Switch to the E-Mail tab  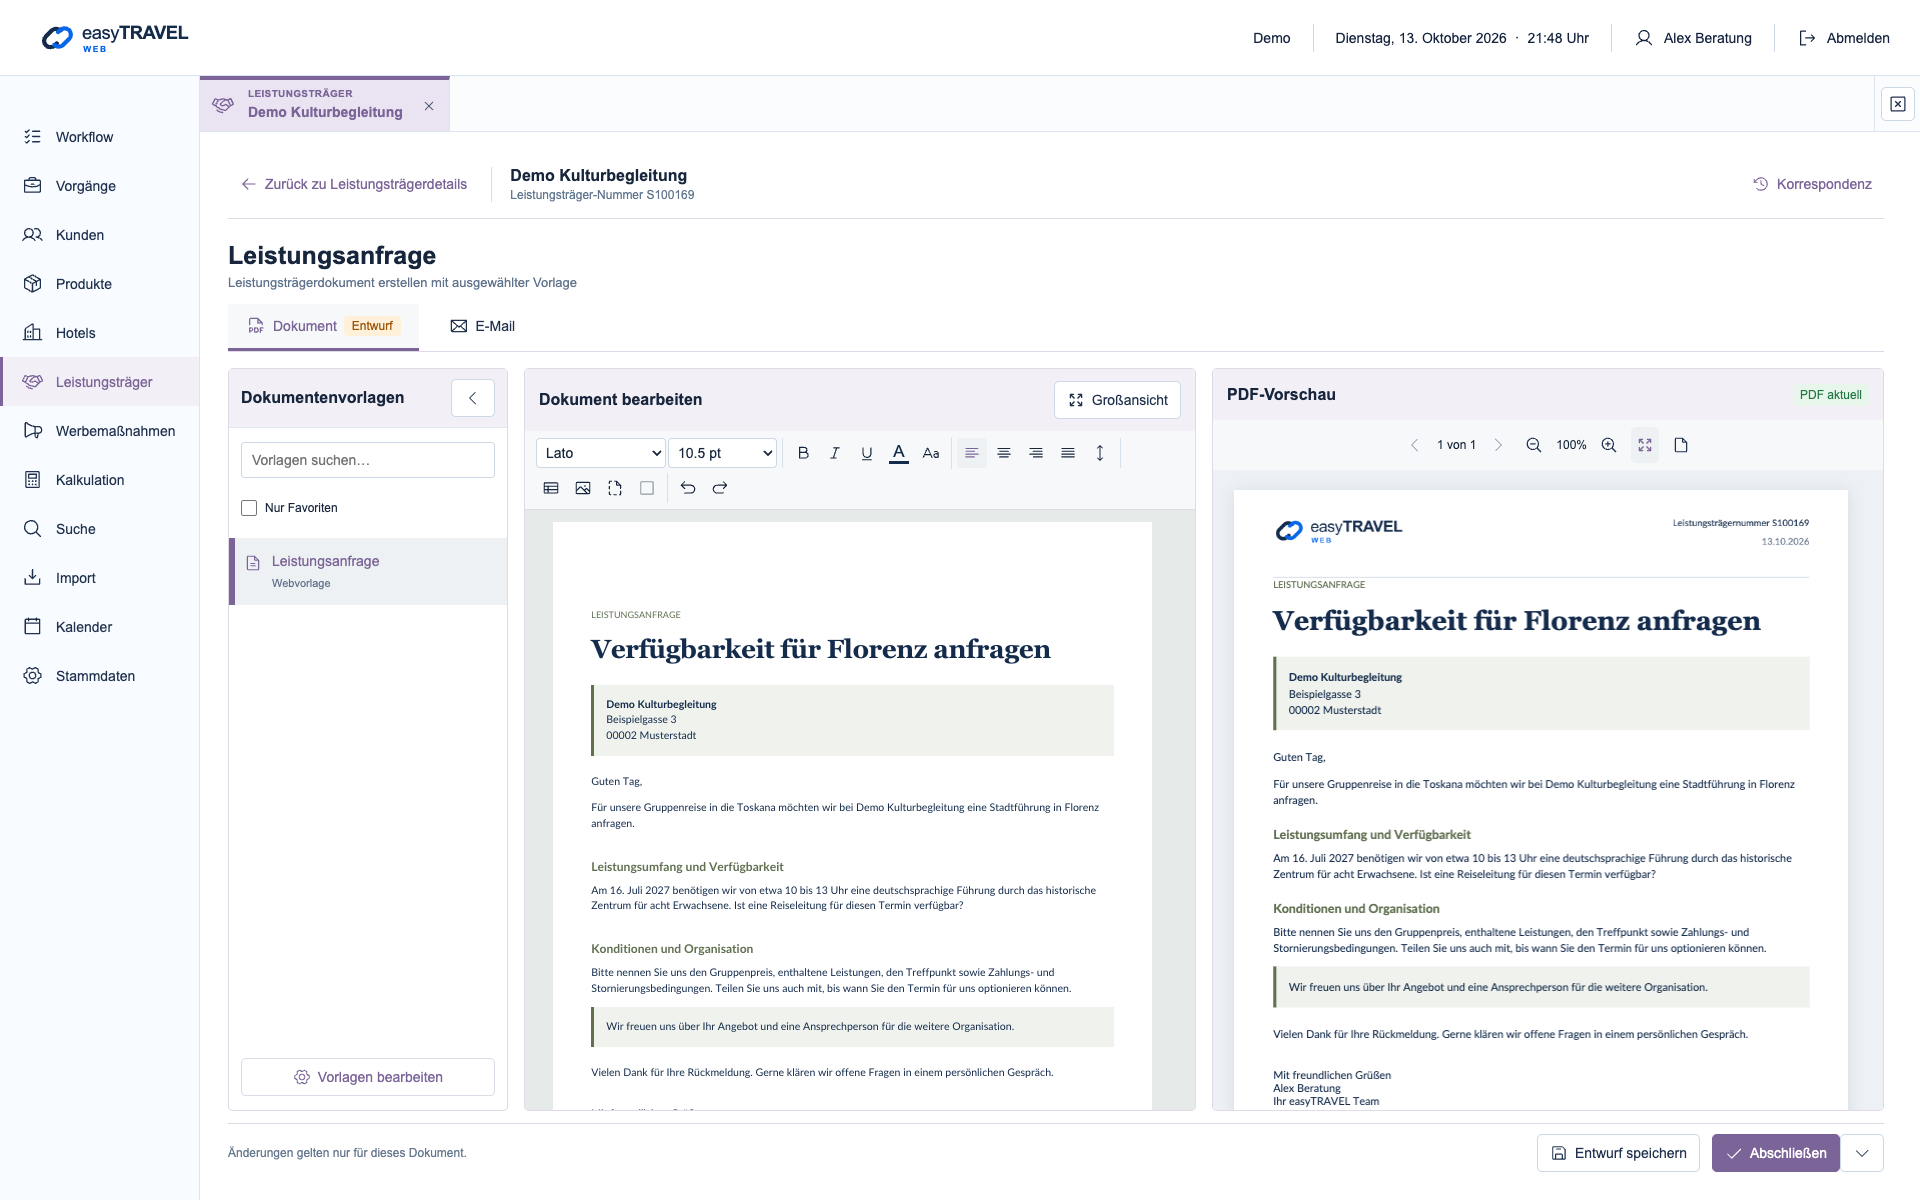point(483,326)
